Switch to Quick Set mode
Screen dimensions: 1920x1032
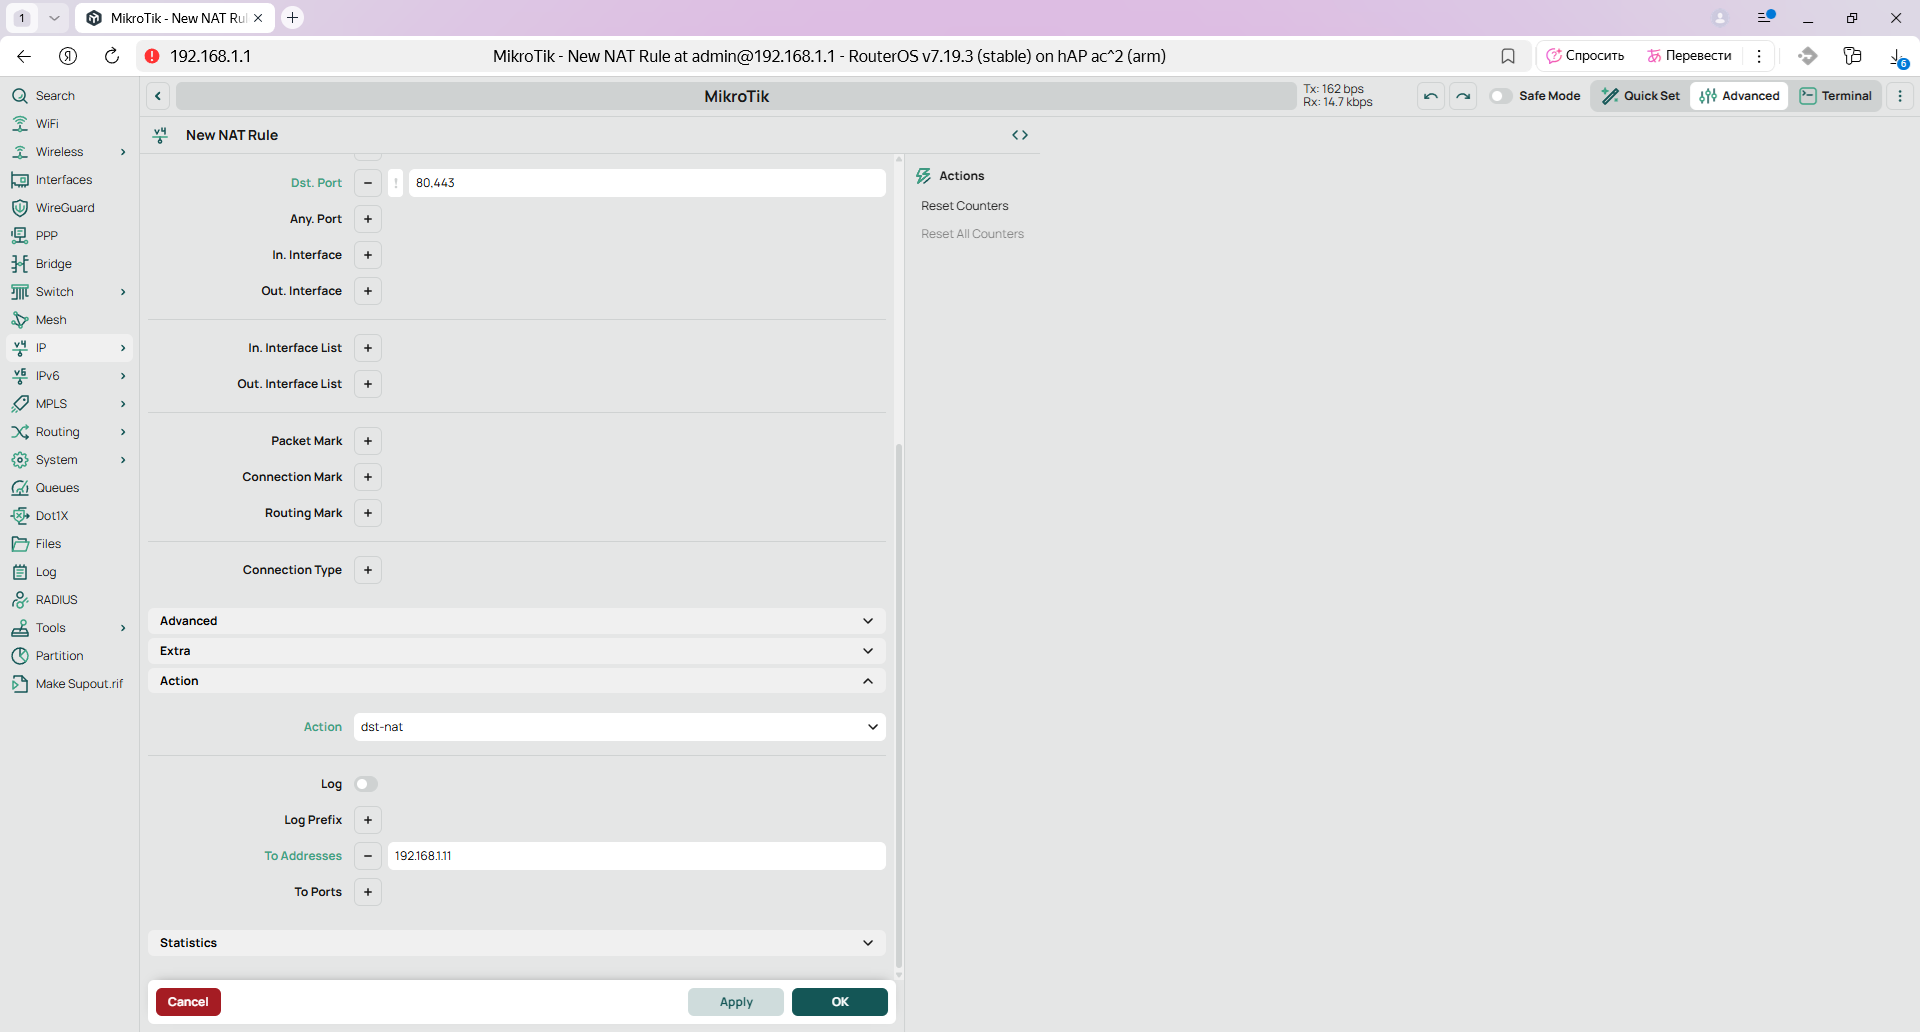(x=1640, y=96)
